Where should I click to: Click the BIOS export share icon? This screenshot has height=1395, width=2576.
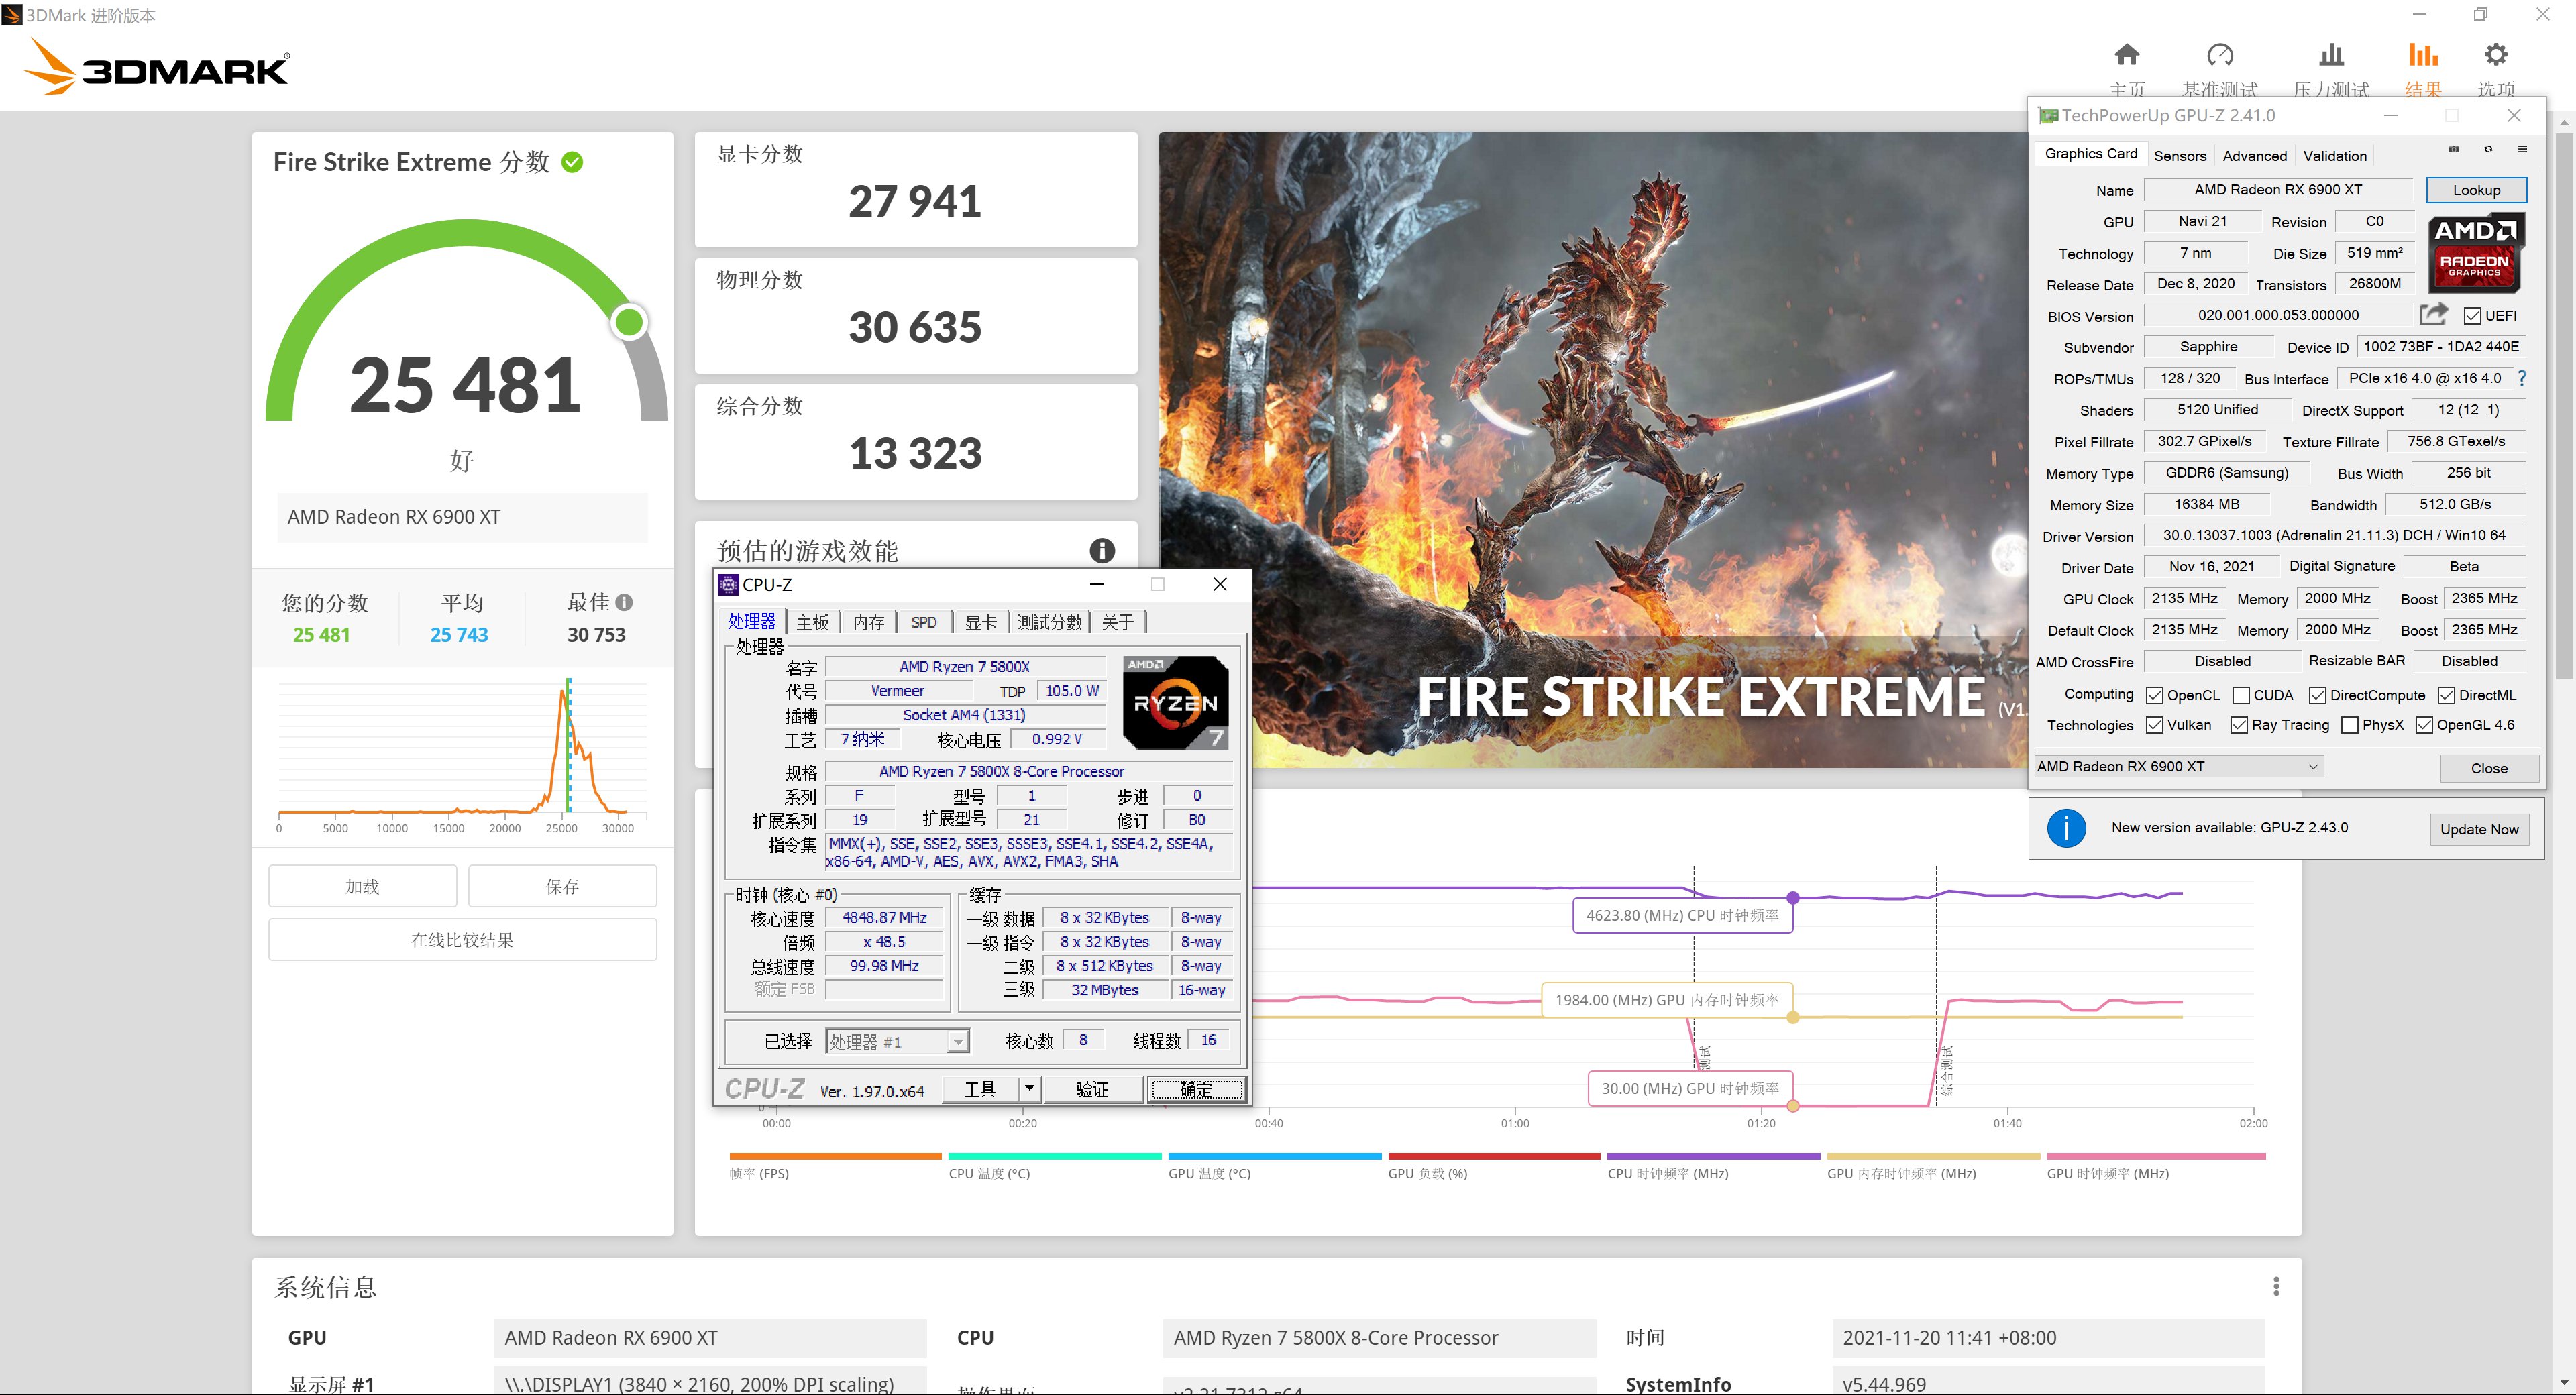coord(2433,315)
